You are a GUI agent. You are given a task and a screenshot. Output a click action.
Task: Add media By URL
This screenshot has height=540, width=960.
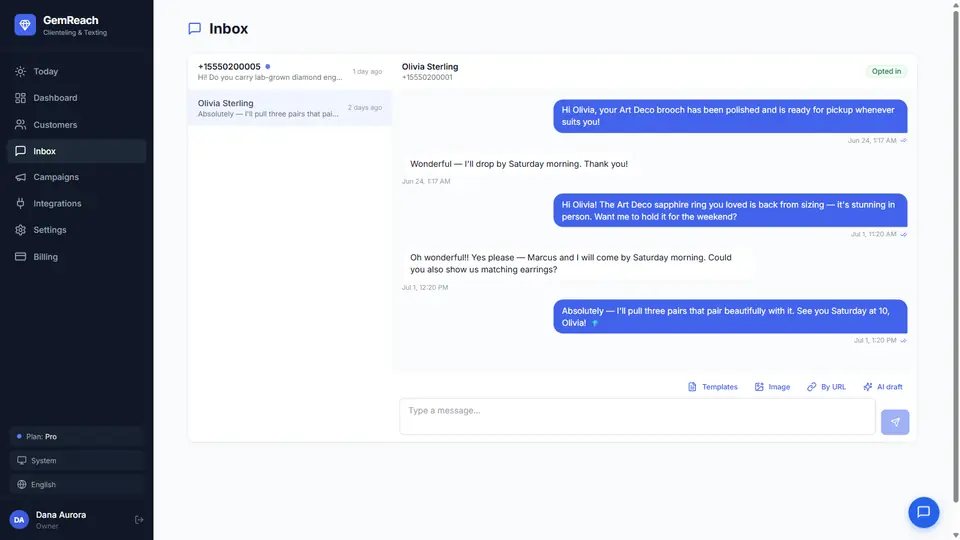tap(826, 387)
